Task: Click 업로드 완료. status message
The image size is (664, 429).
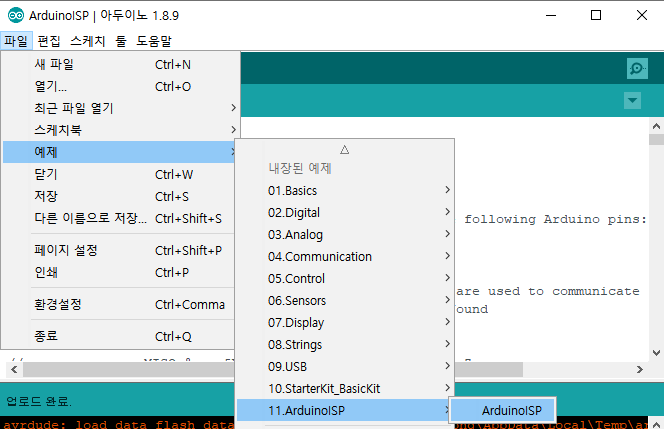Action: point(39,401)
